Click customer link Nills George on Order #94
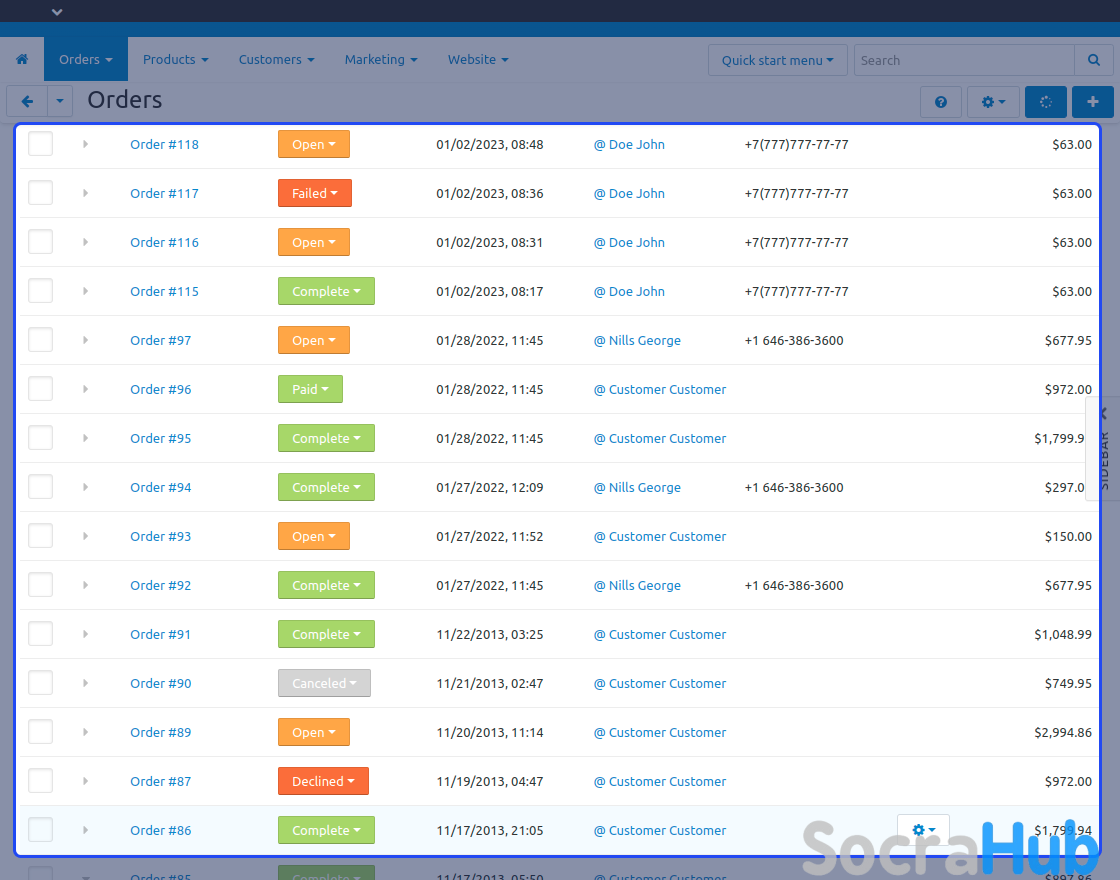 644,488
